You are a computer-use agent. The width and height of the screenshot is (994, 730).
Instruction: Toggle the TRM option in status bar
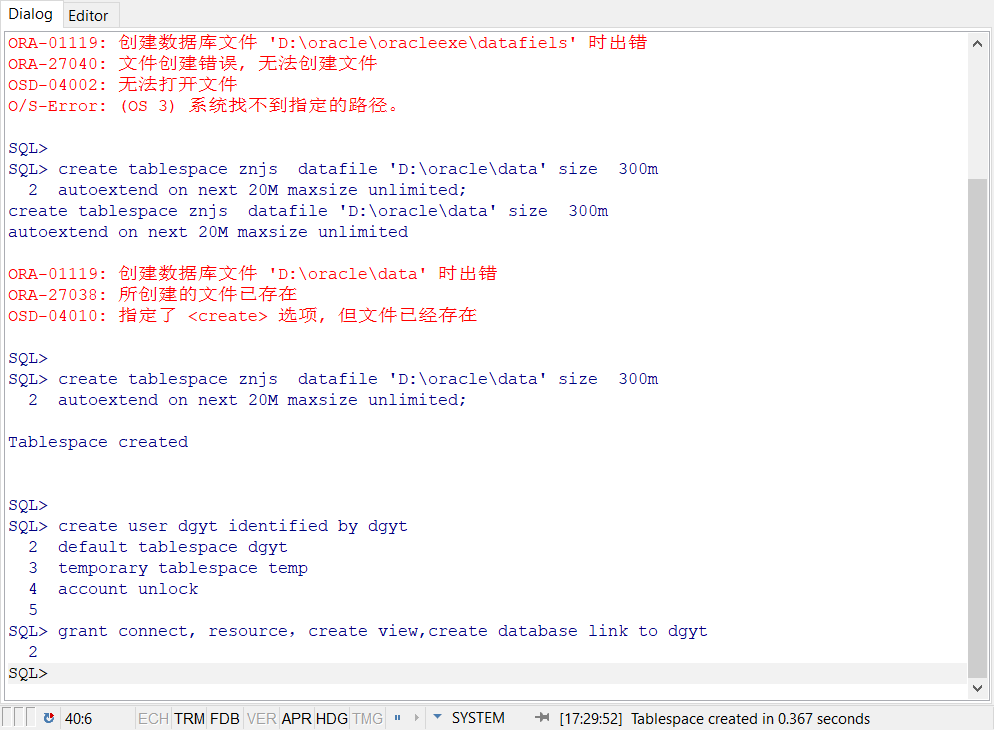click(189, 719)
